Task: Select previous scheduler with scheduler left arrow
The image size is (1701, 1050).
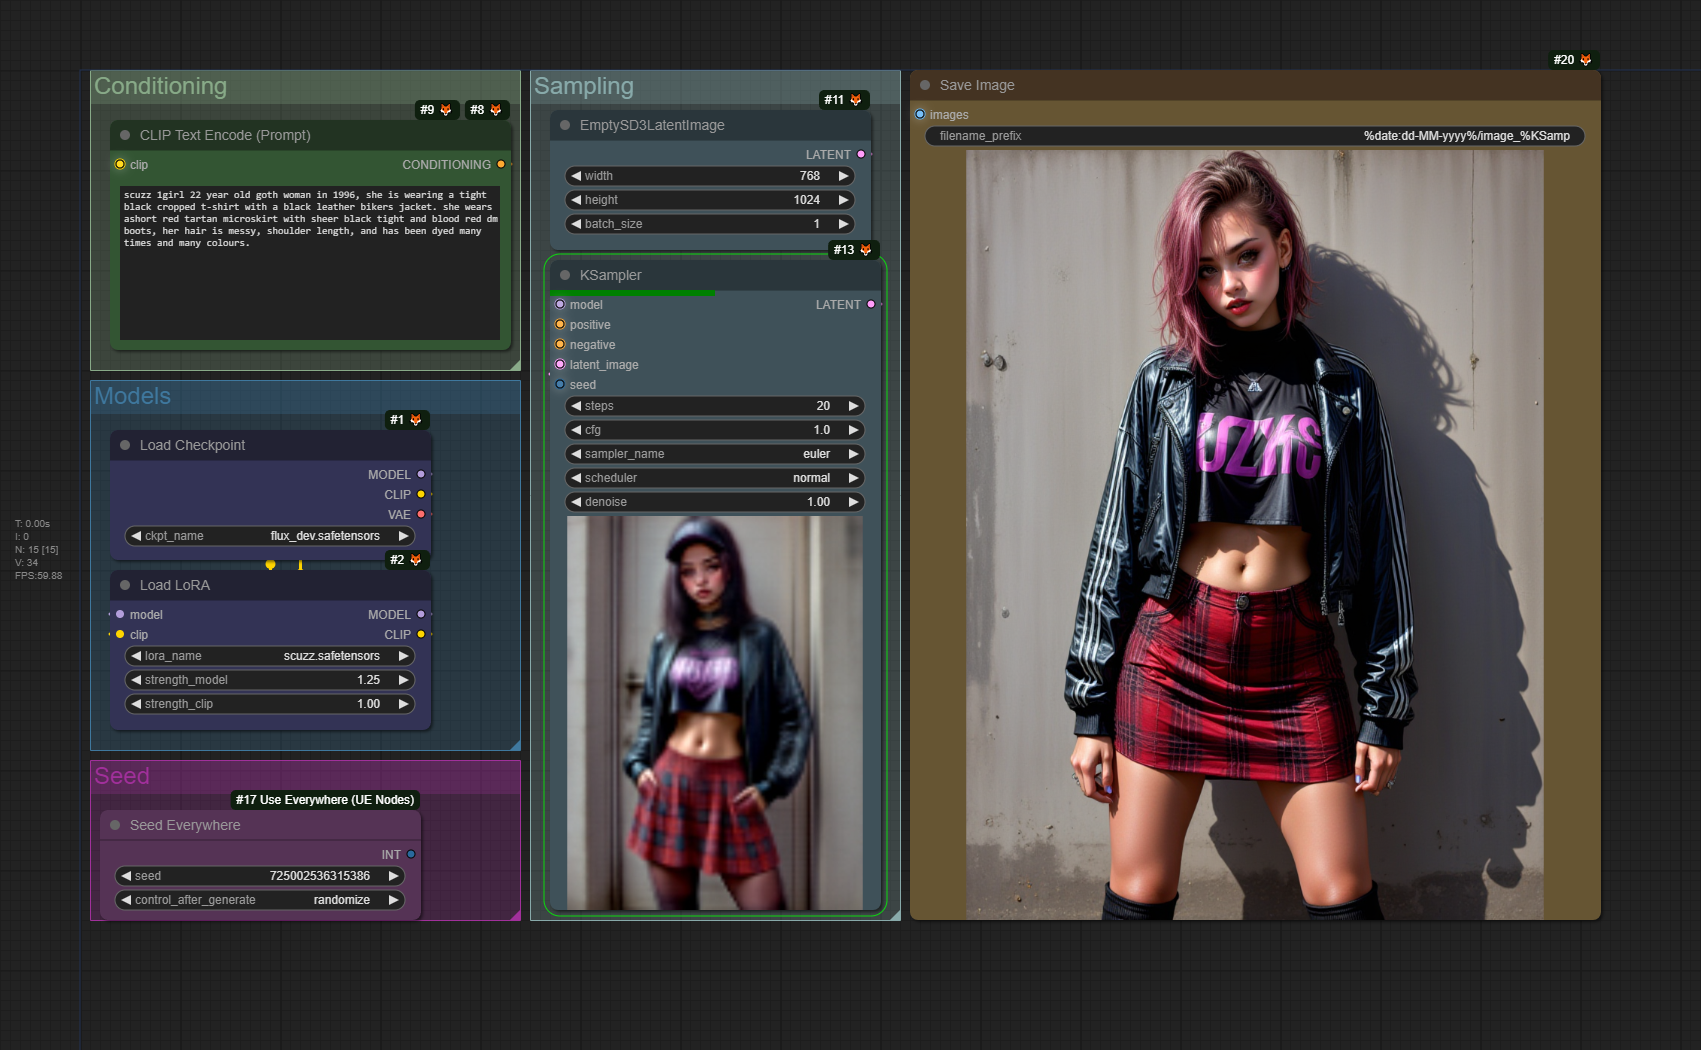Action: point(576,478)
